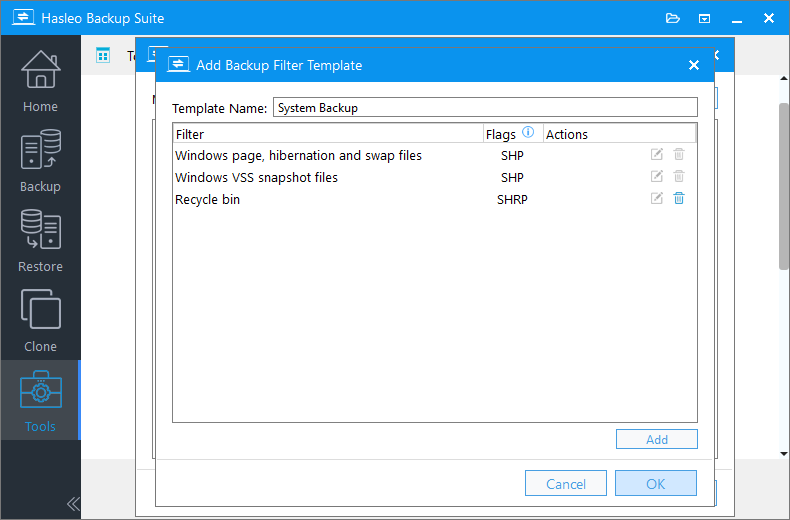Screen dimensions: 790x520
Task: Click the open folder icon in title bar
Action: coord(673,19)
